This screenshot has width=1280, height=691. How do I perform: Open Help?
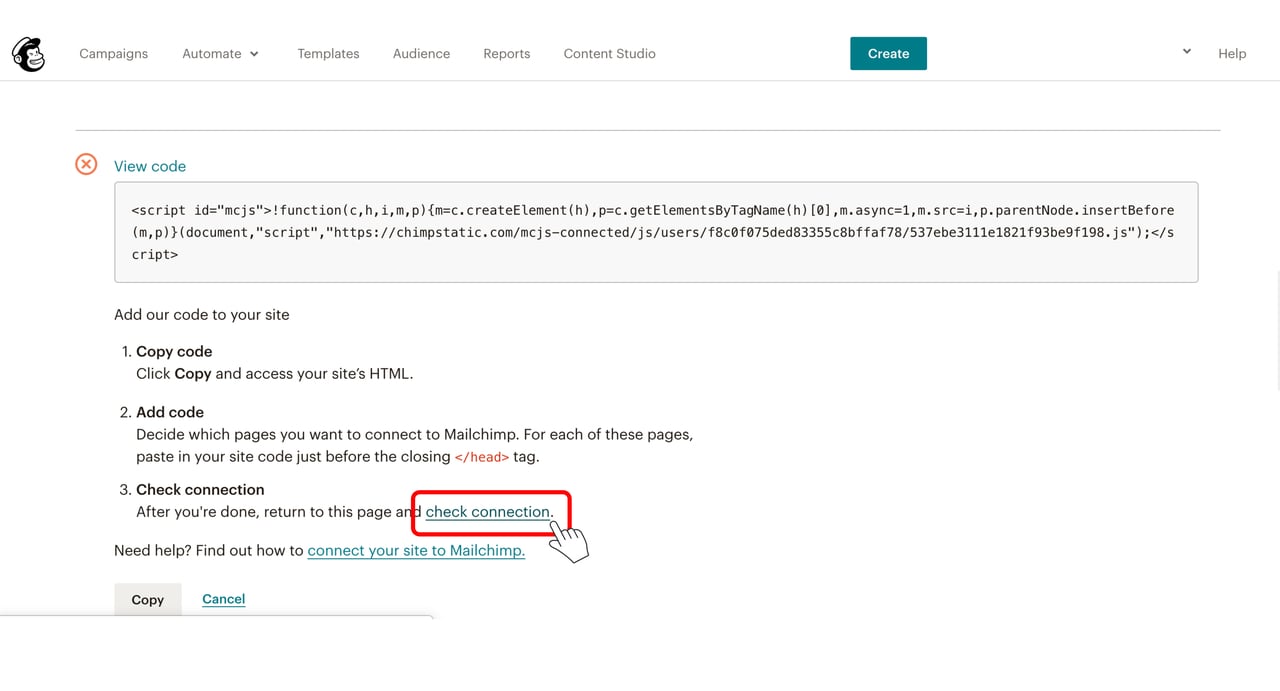1232,54
